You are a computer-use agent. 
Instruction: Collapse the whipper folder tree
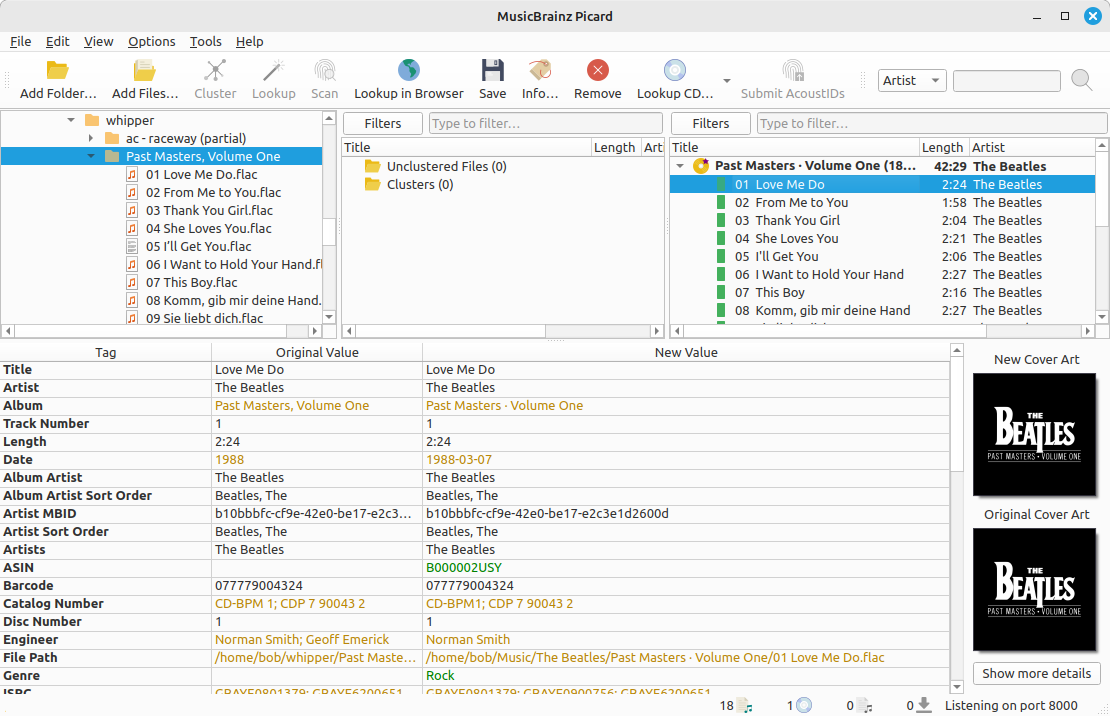tap(71, 120)
